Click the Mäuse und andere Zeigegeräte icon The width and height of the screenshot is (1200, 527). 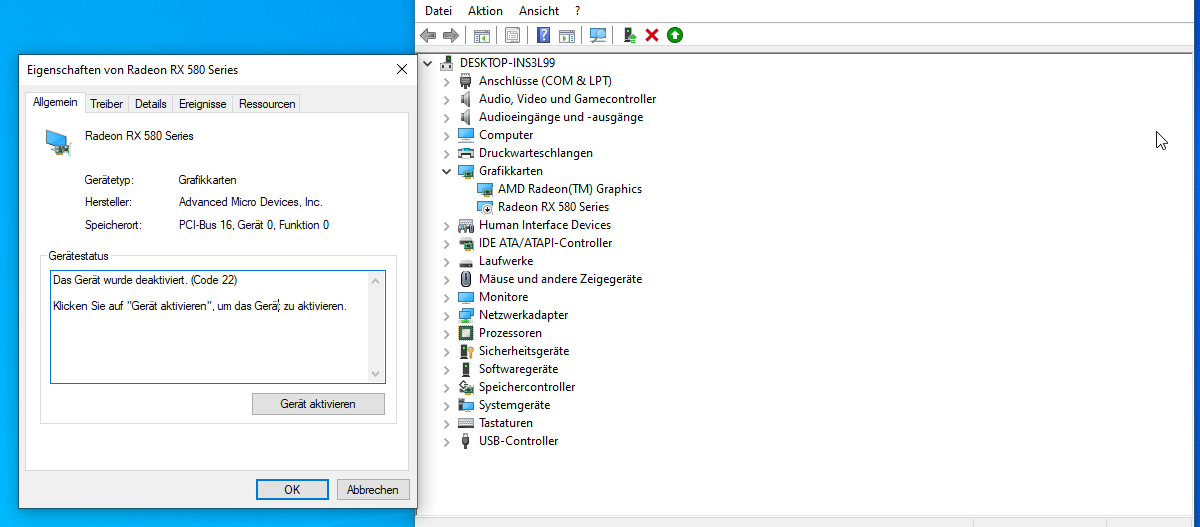pyautogui.click(x=466, y=279)
